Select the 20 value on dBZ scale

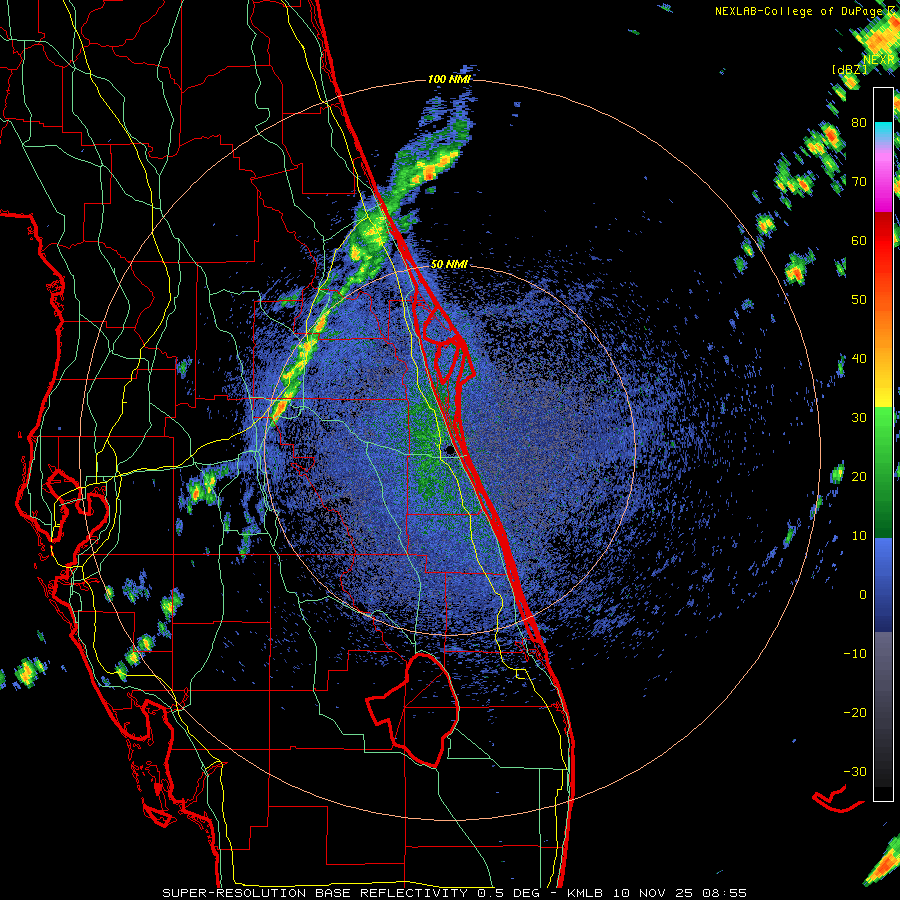(x=859, y=476)
